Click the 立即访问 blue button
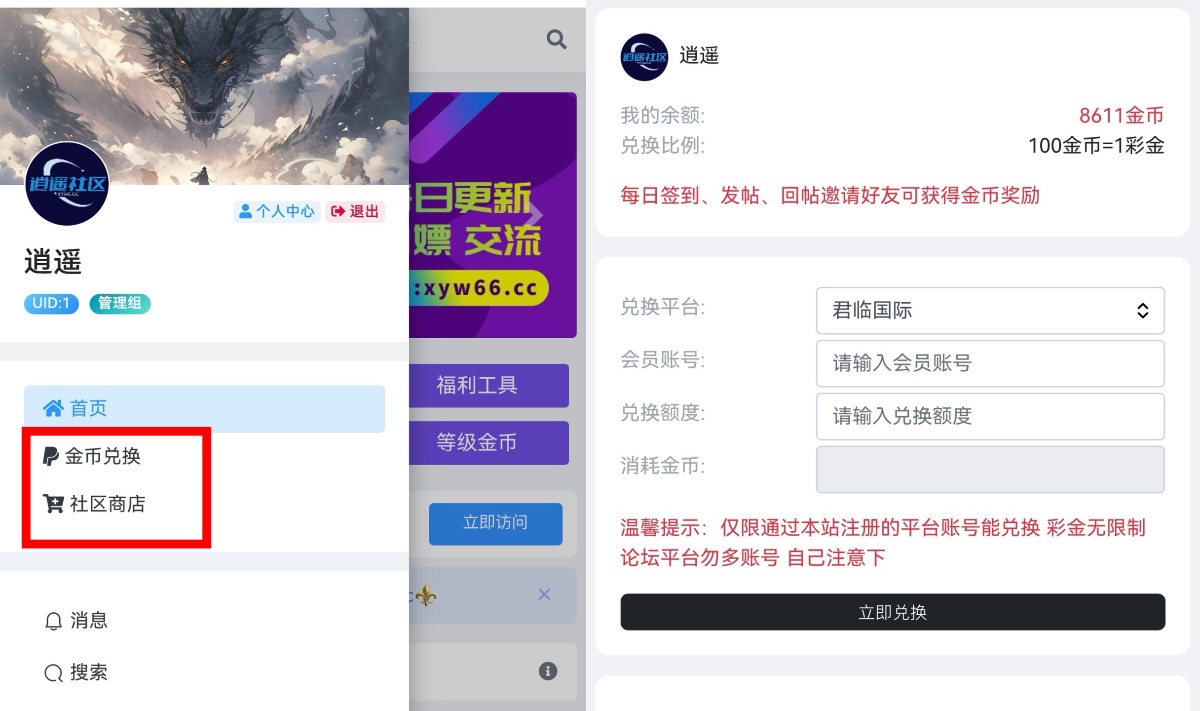Viewport: 1200px width, 711px height. (x=495, y=523)
